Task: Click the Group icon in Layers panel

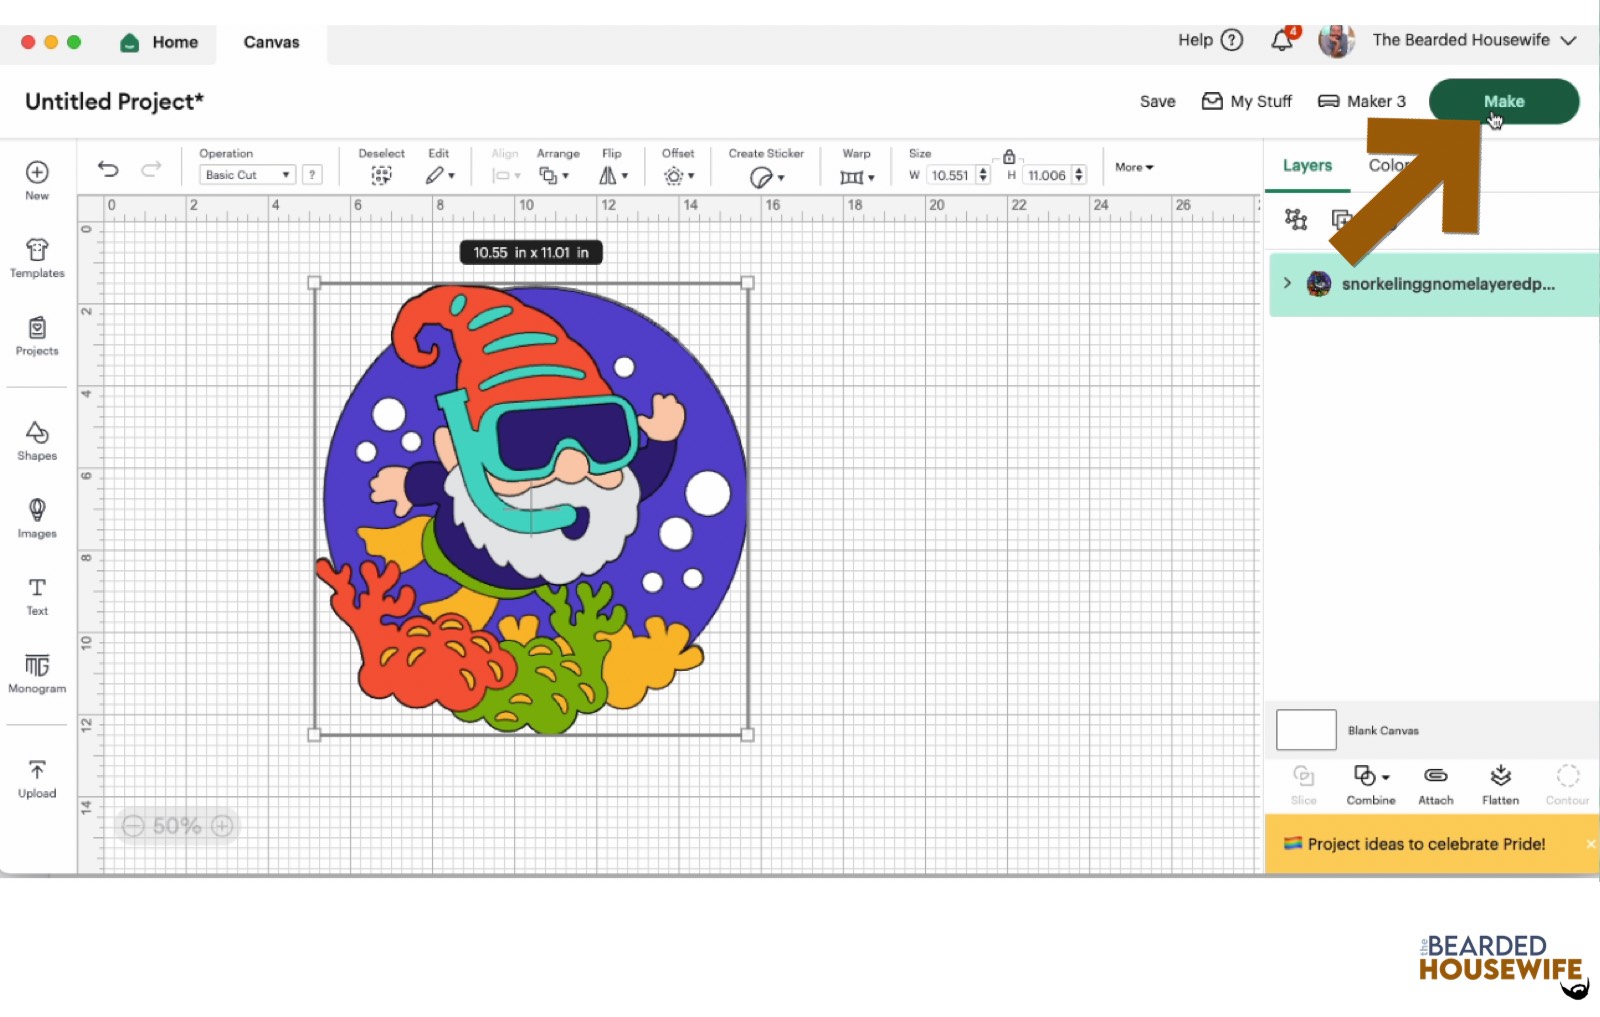Action: [1296, 219]
